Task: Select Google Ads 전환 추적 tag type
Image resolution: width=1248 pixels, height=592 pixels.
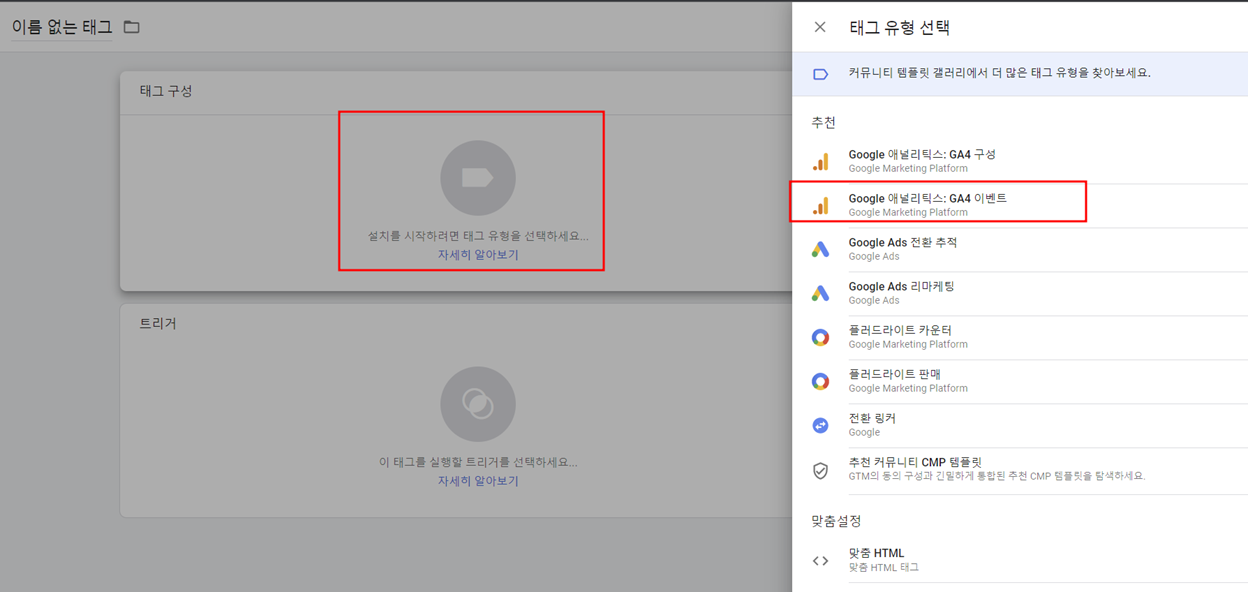Action: [1020, 249]
